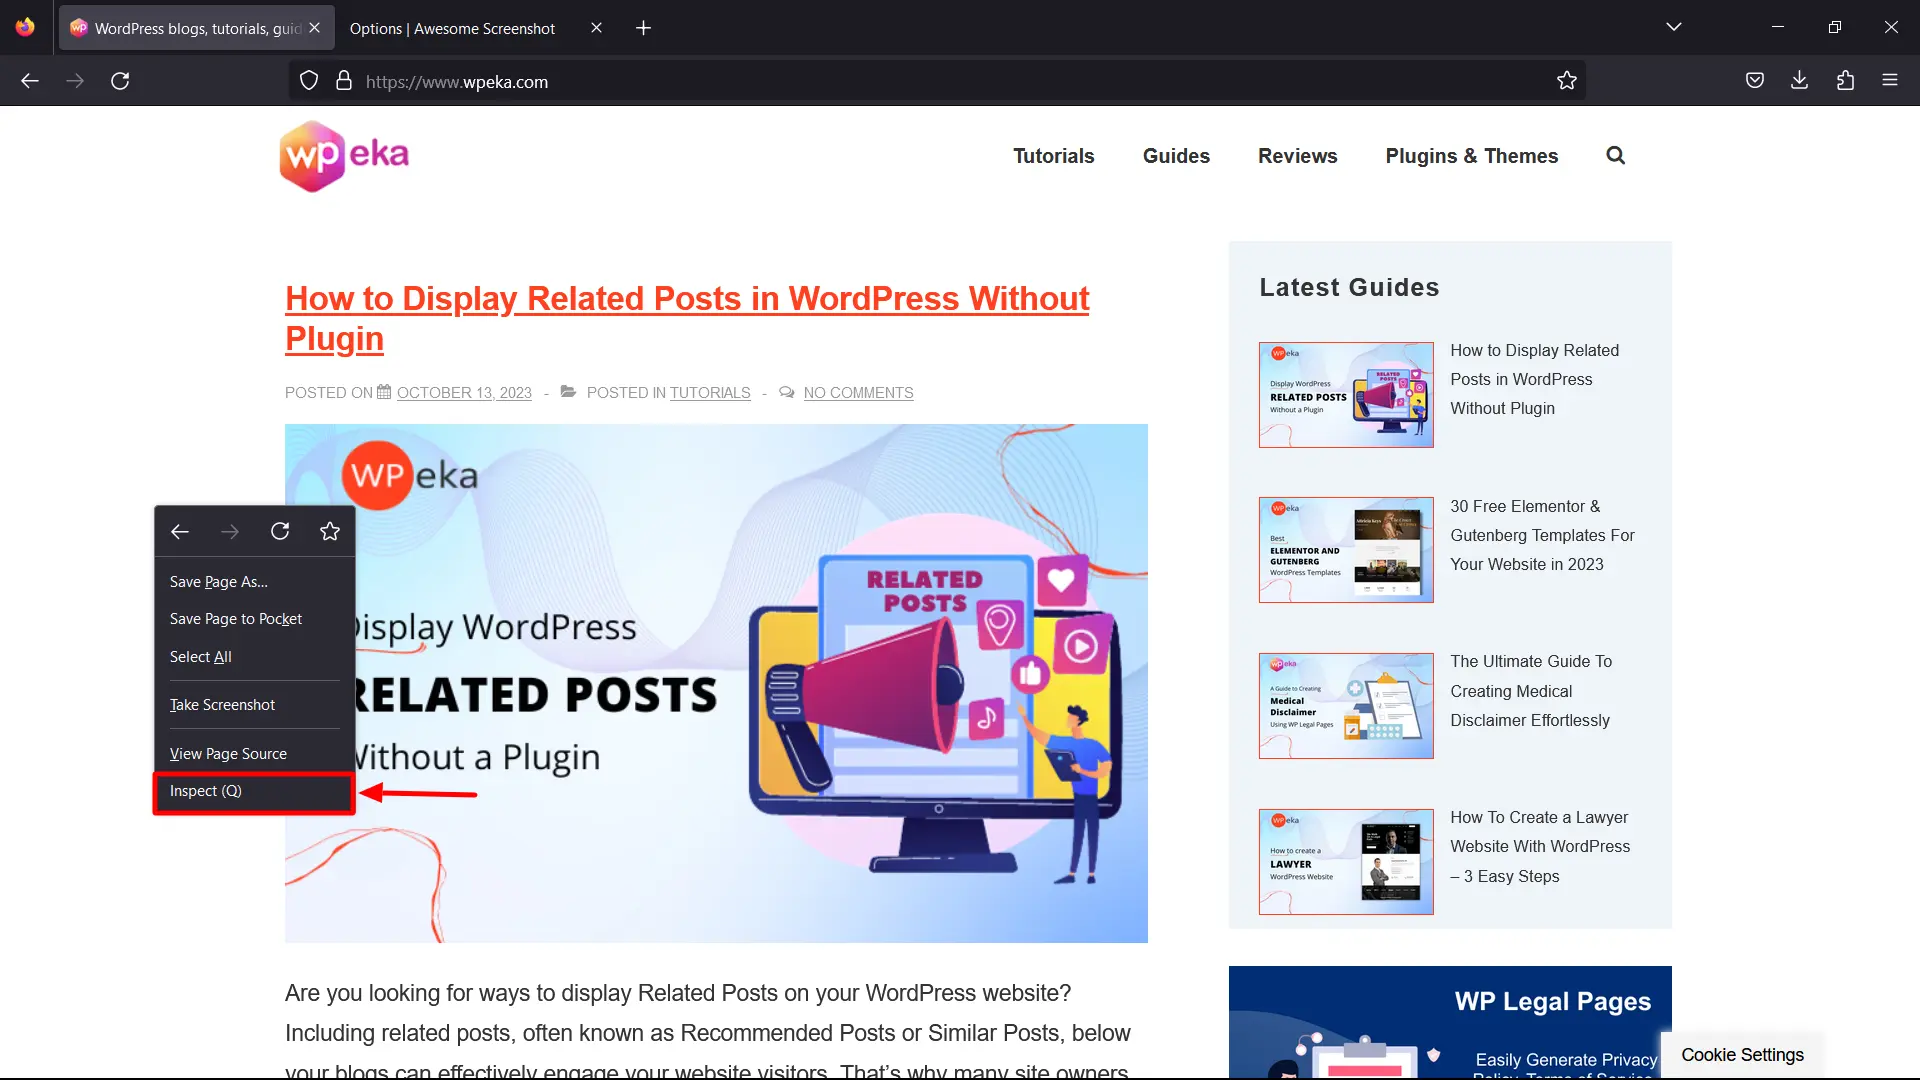Open the tracking protection shield icon
Screen dimensions: 1920x1080
[309, 81]
